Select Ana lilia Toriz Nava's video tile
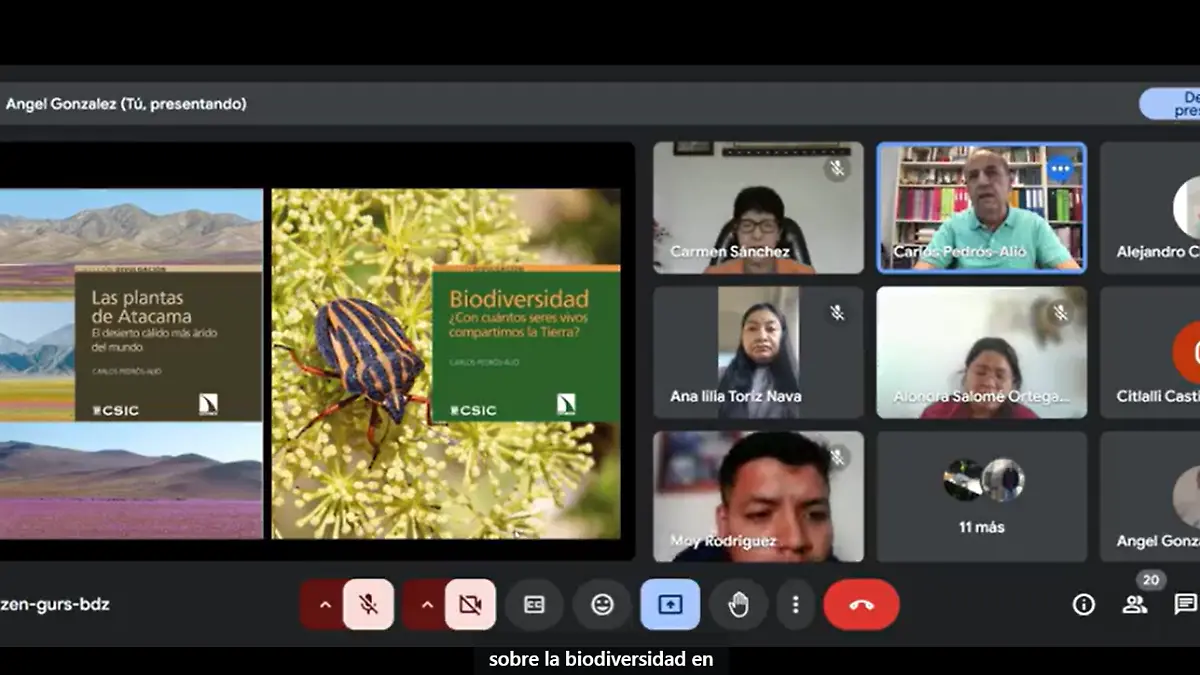Image resolution: width=1200 pixels, height=675 pixels. pos(758,352)
